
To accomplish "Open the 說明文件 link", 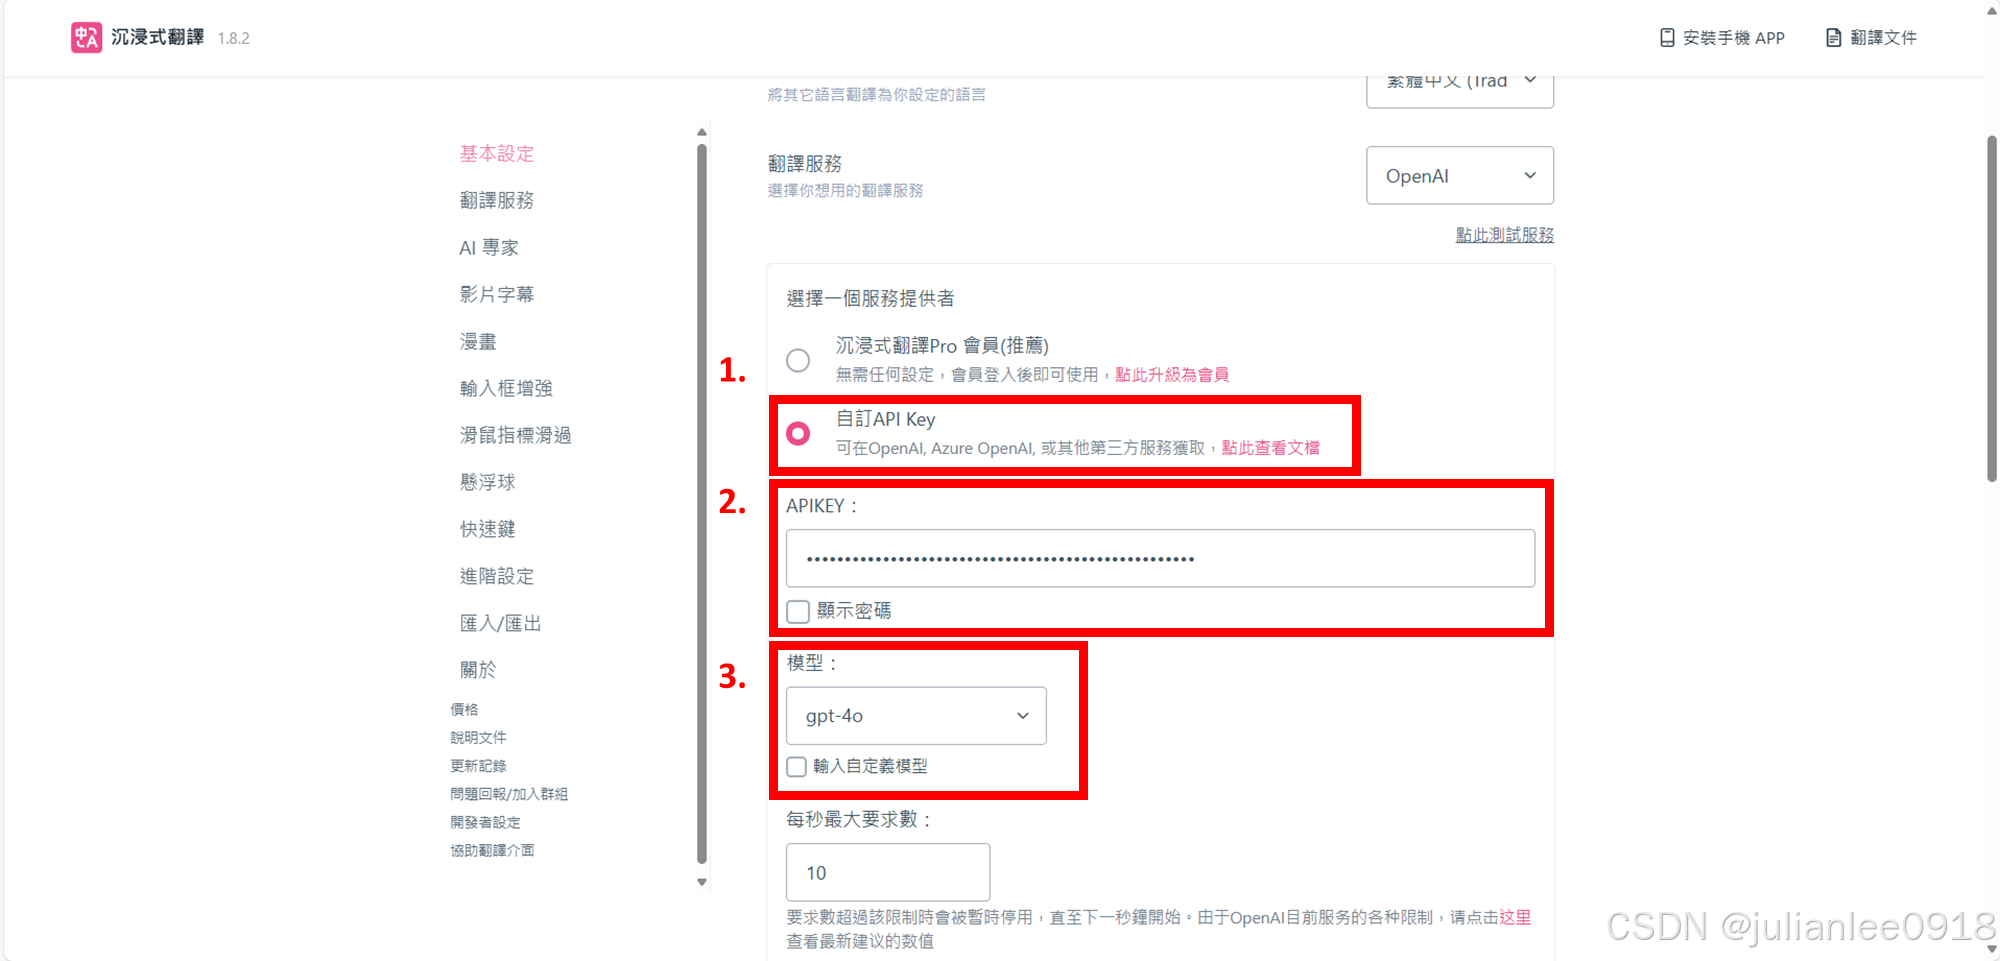I will point(478,737).
